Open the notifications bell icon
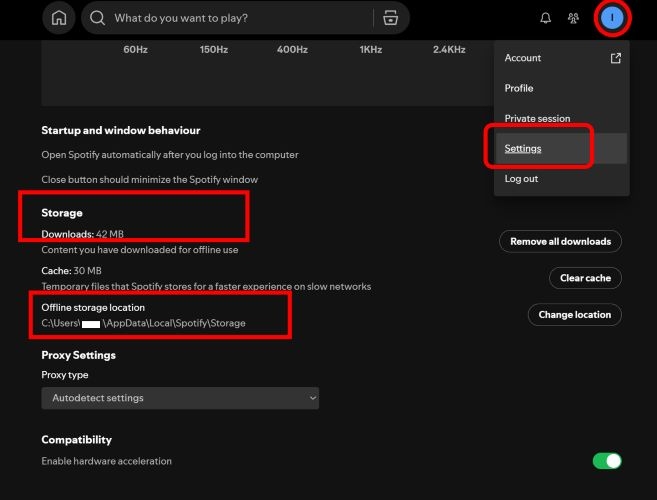 [x=545, y=18]
